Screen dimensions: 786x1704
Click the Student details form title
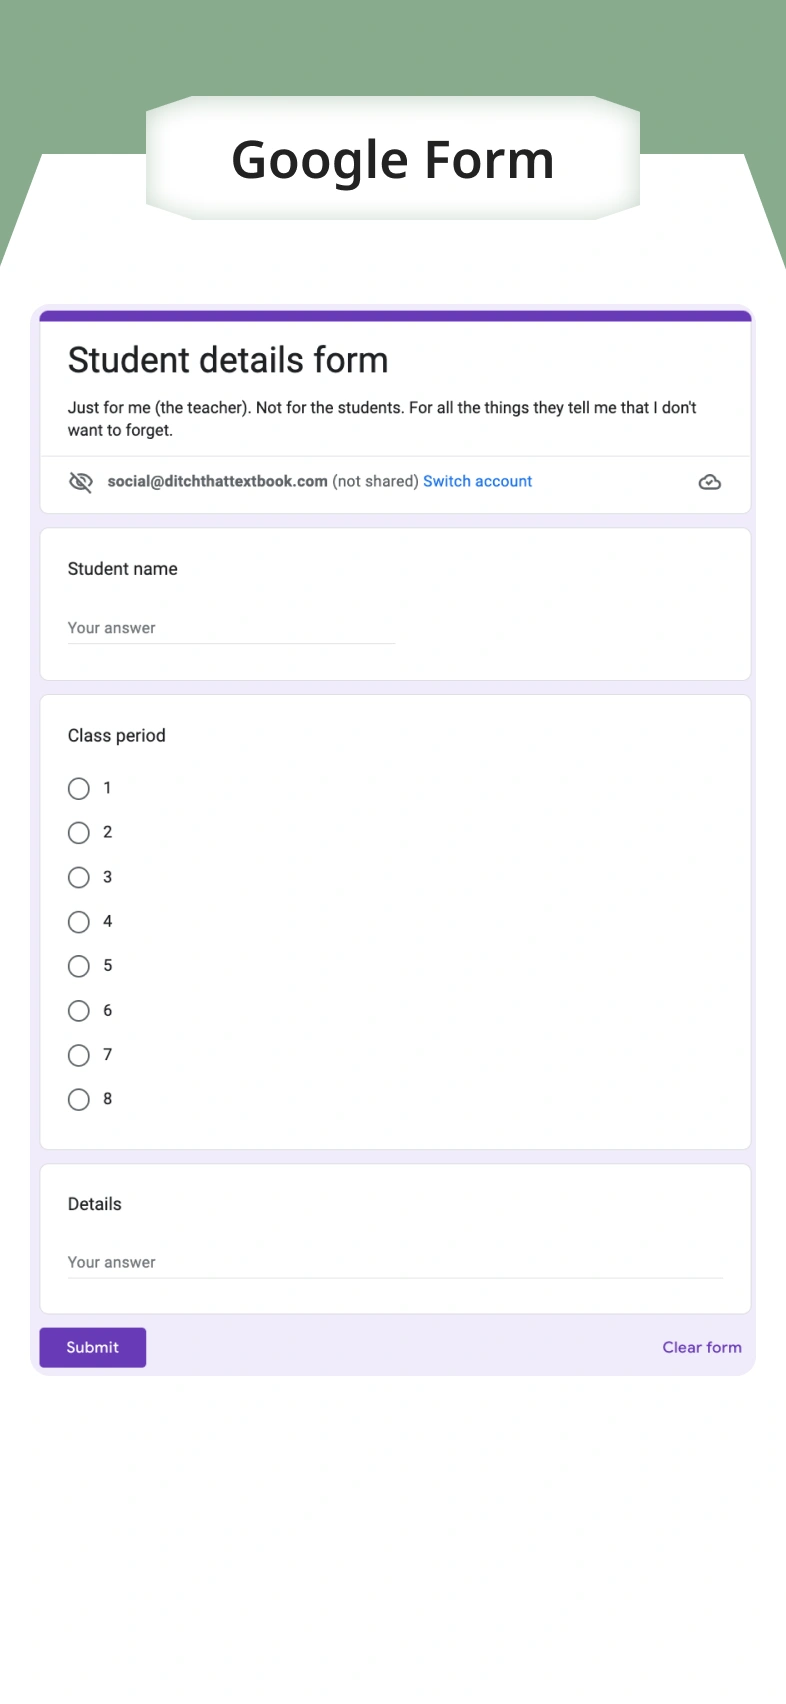point(228,360)
